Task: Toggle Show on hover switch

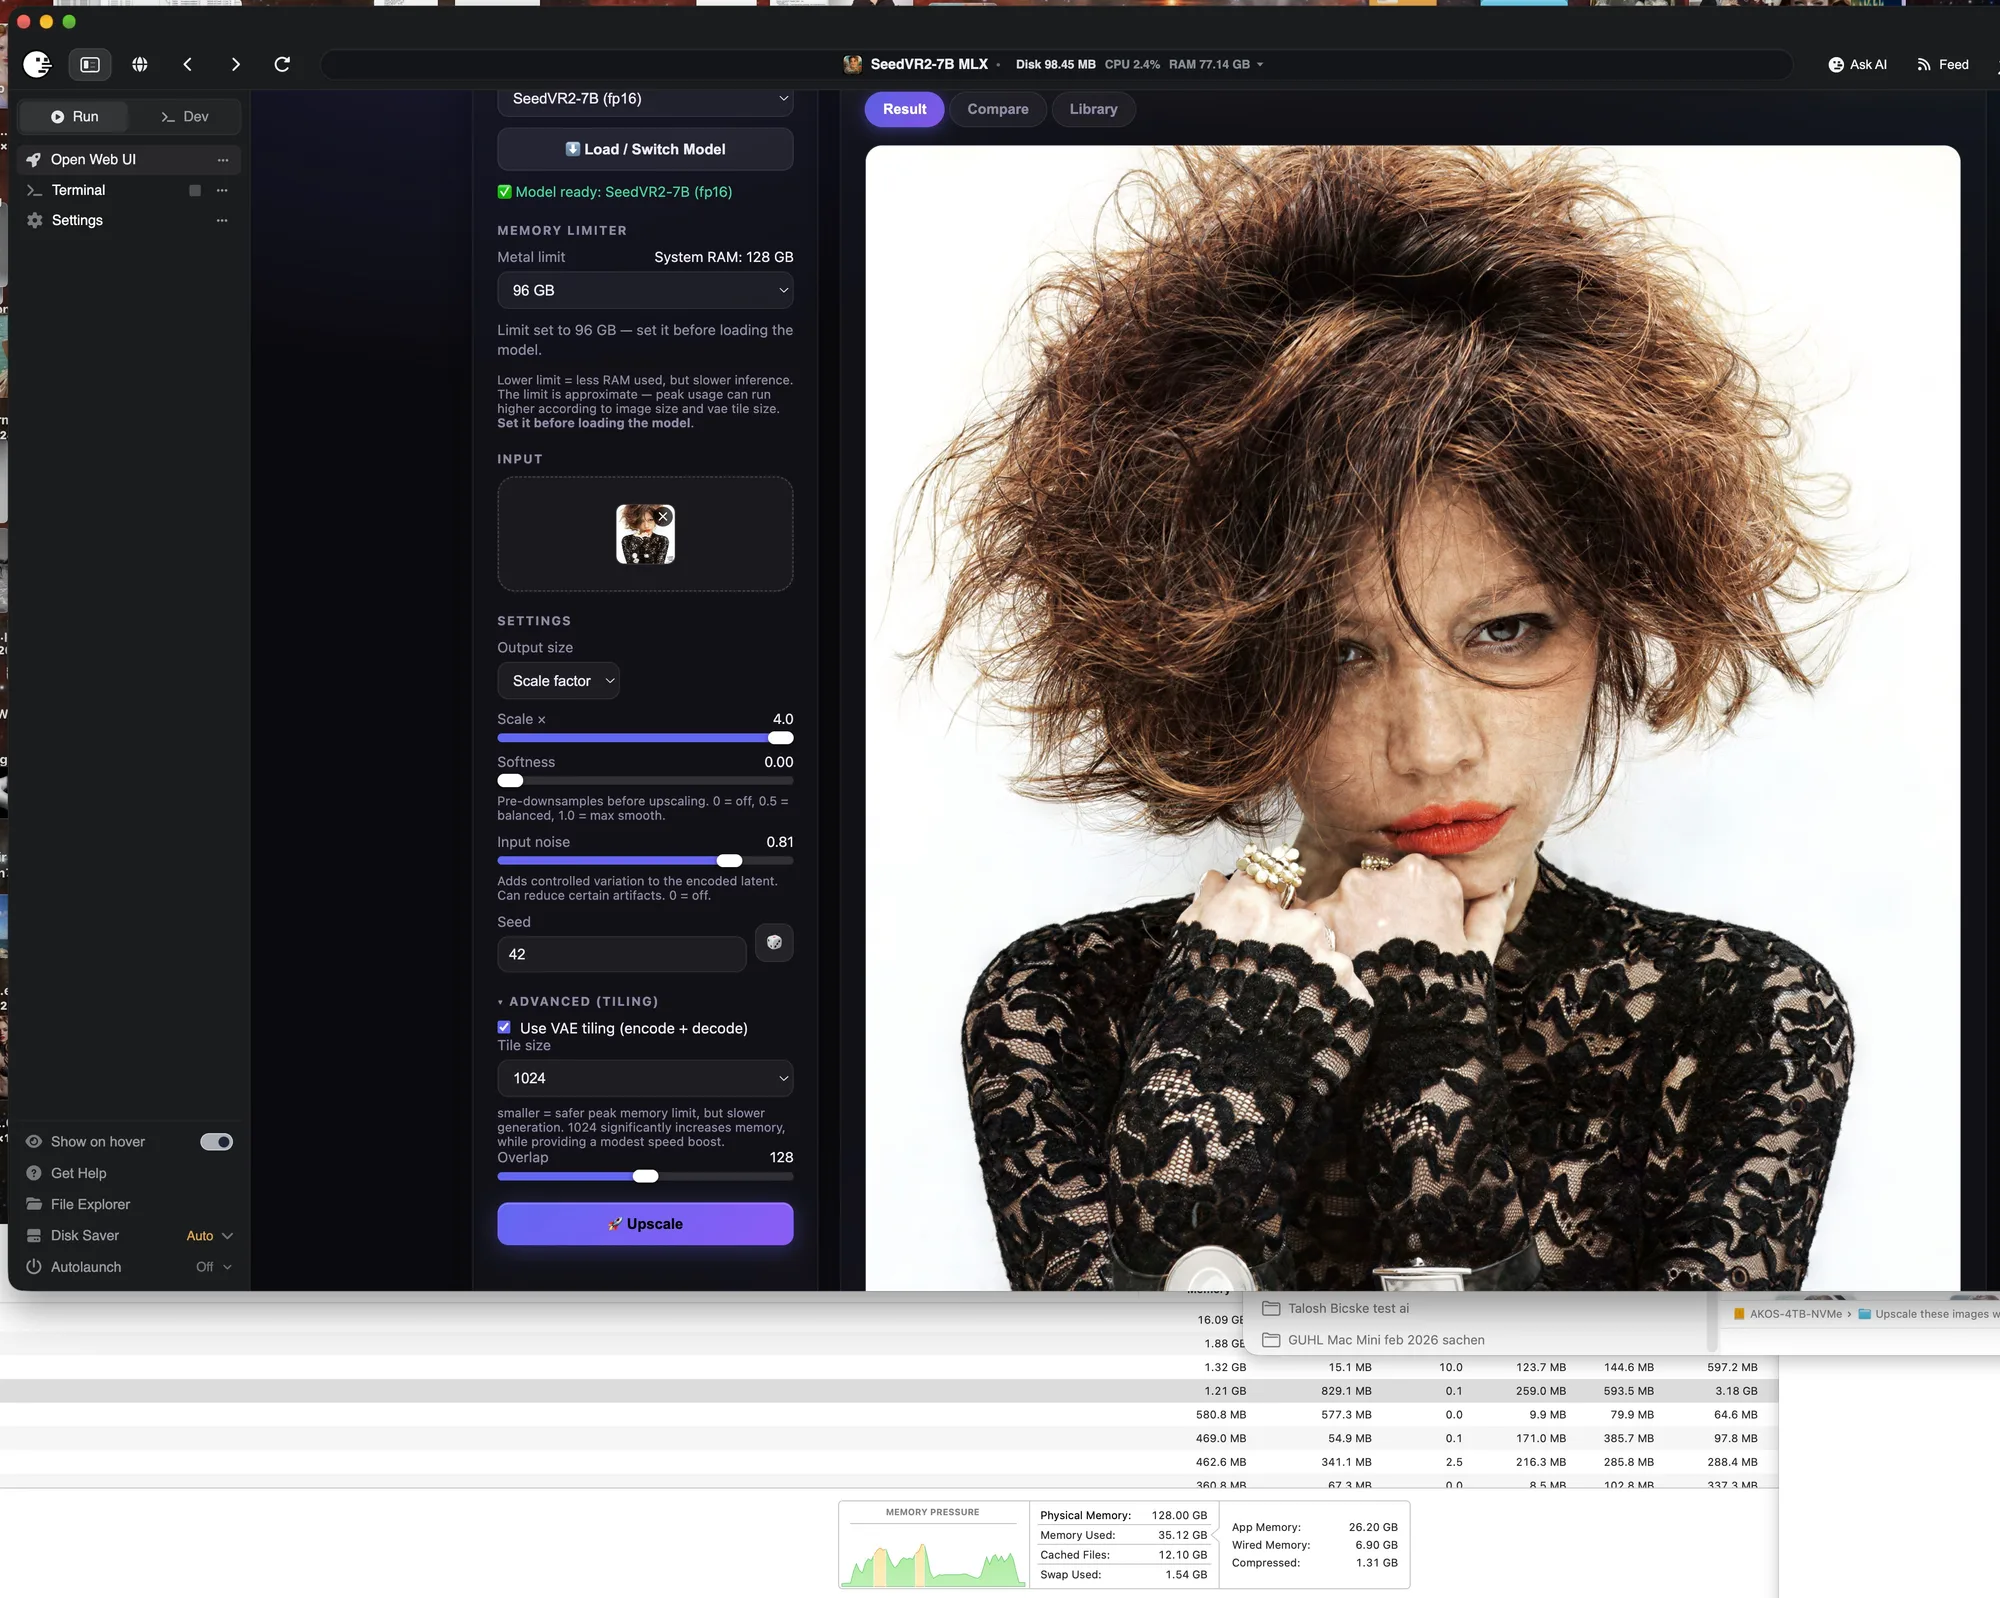Action: click(x=216, y=1142)
